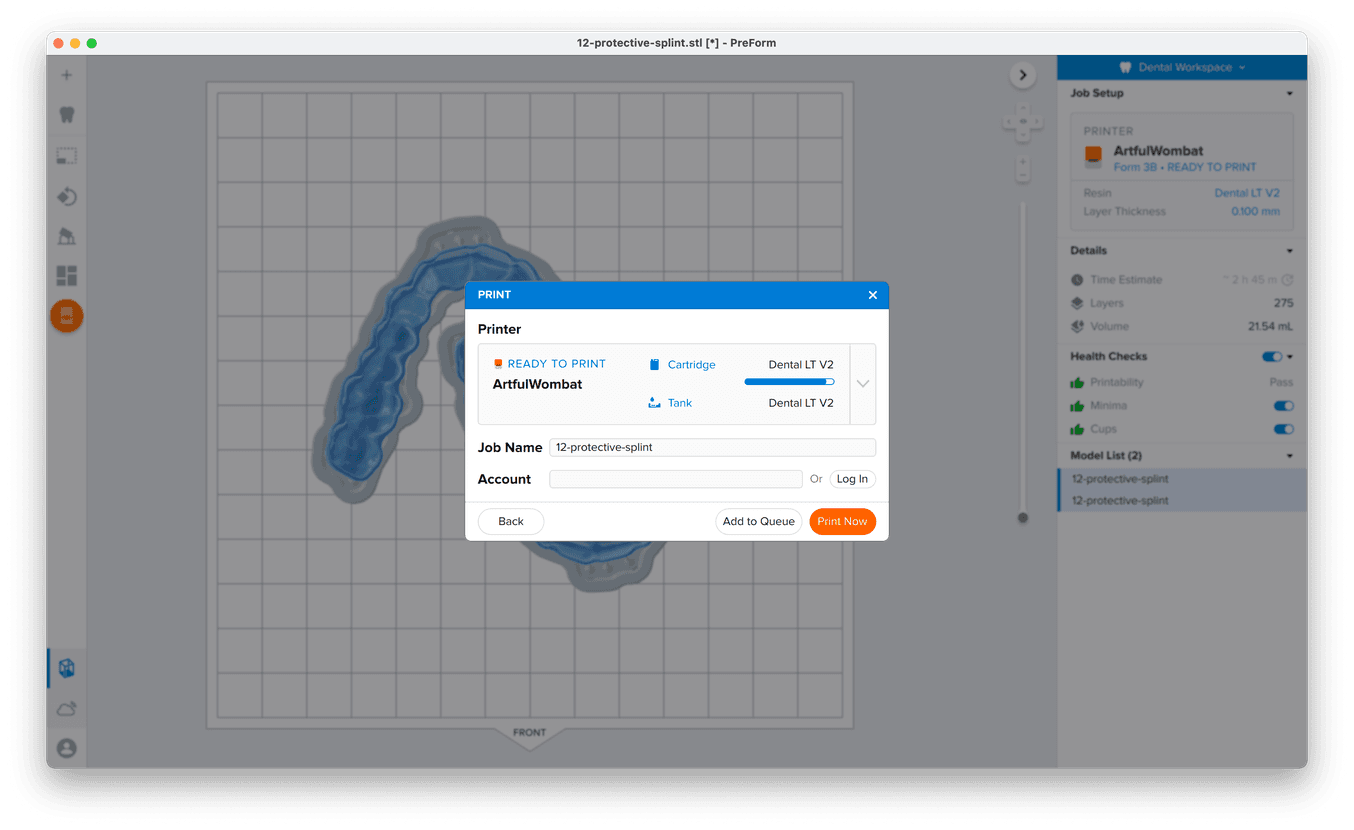
Task: Close the Print dialog with X
Action: coord(872,295)
